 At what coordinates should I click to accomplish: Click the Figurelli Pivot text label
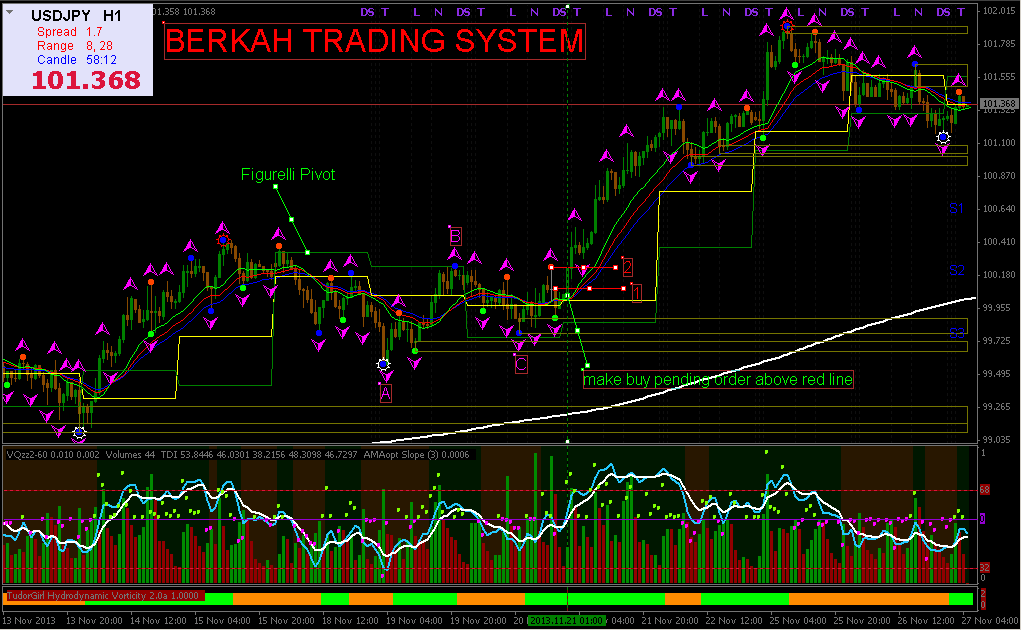tap(288, 174)
